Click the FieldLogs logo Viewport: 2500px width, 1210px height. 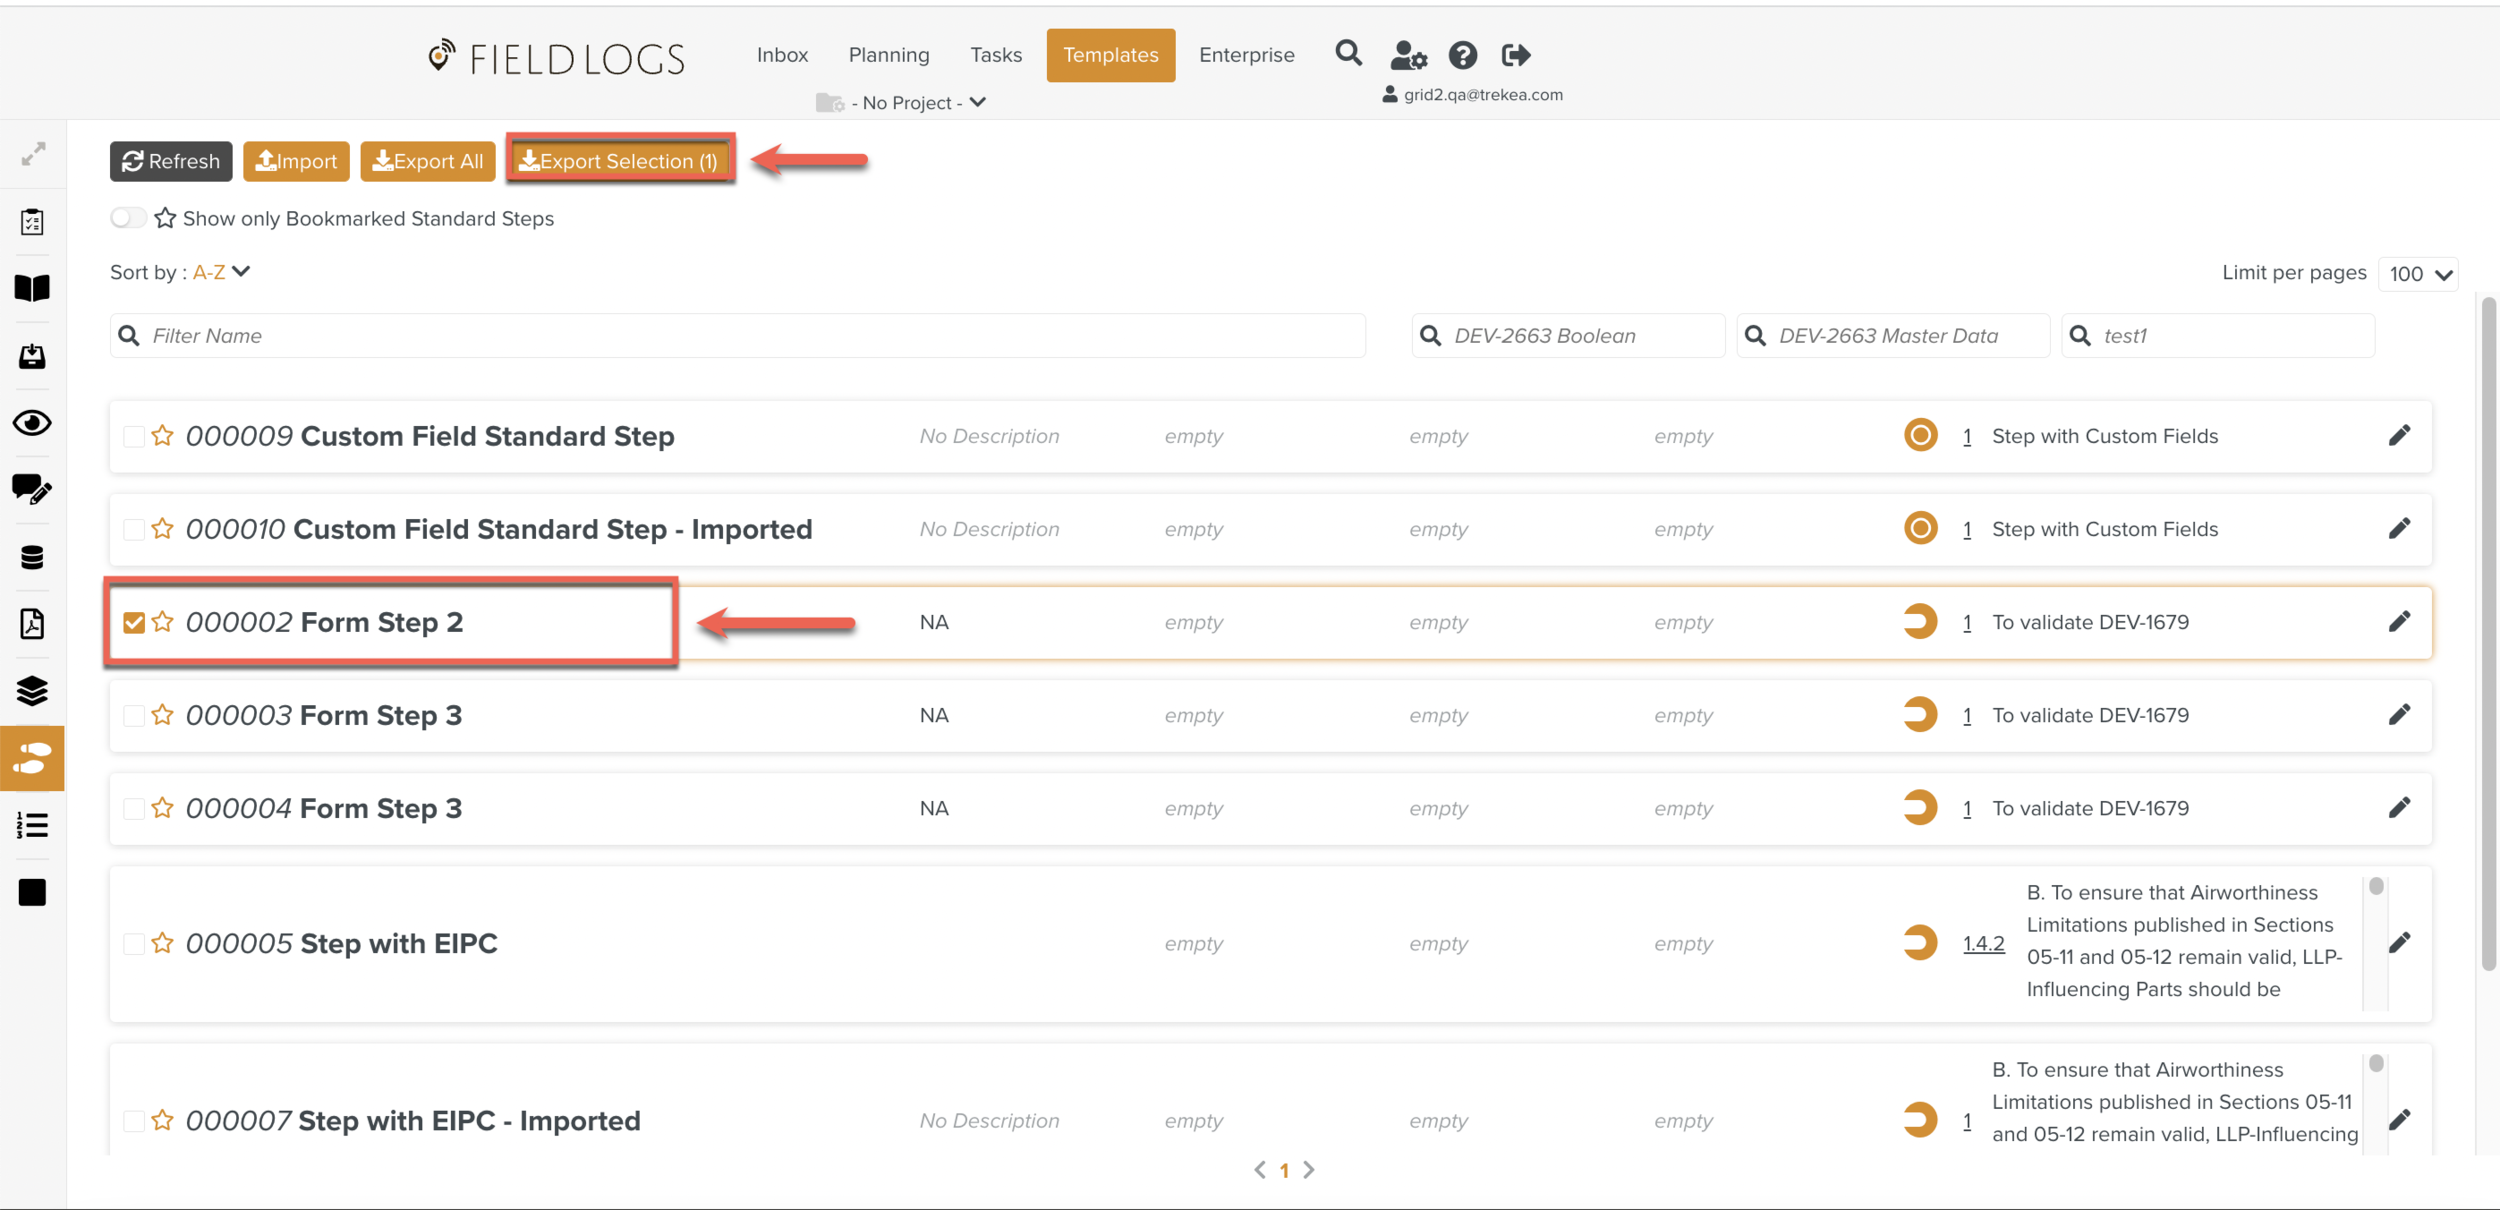(x=556, y=58)
